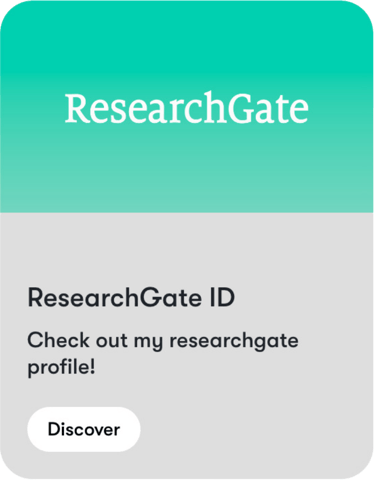Select the ResearchGate ID heading
Image resolution: width=375 pixels, height=480 pixels.
click(131, 297)
